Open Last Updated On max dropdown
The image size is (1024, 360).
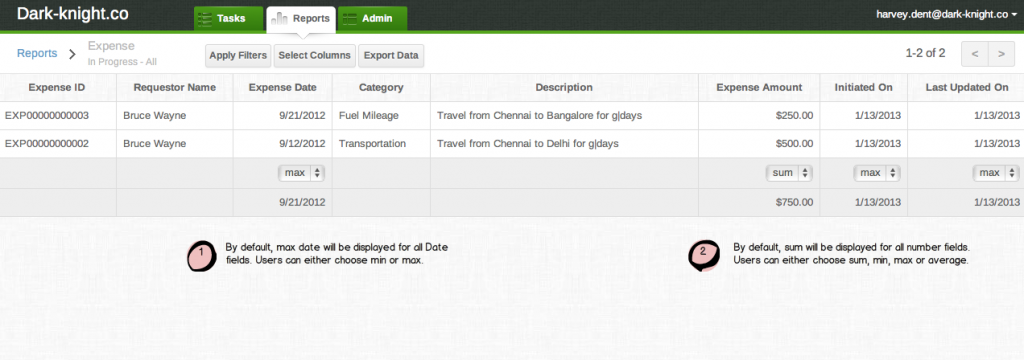[x=996, y=173]
